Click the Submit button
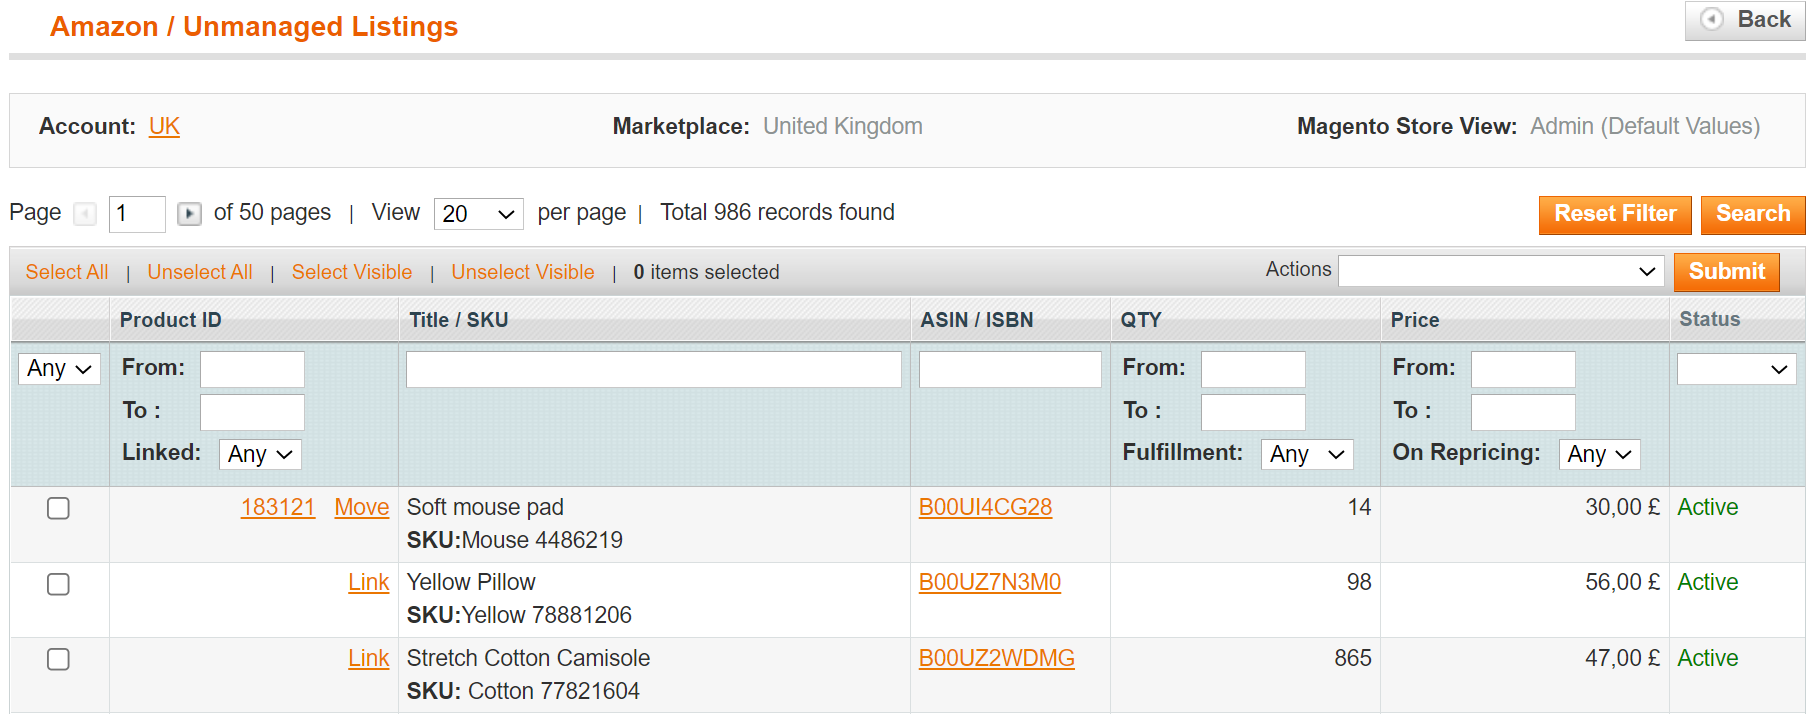Viewport: 1820px width, 714px height. (x=1727, y=272)
